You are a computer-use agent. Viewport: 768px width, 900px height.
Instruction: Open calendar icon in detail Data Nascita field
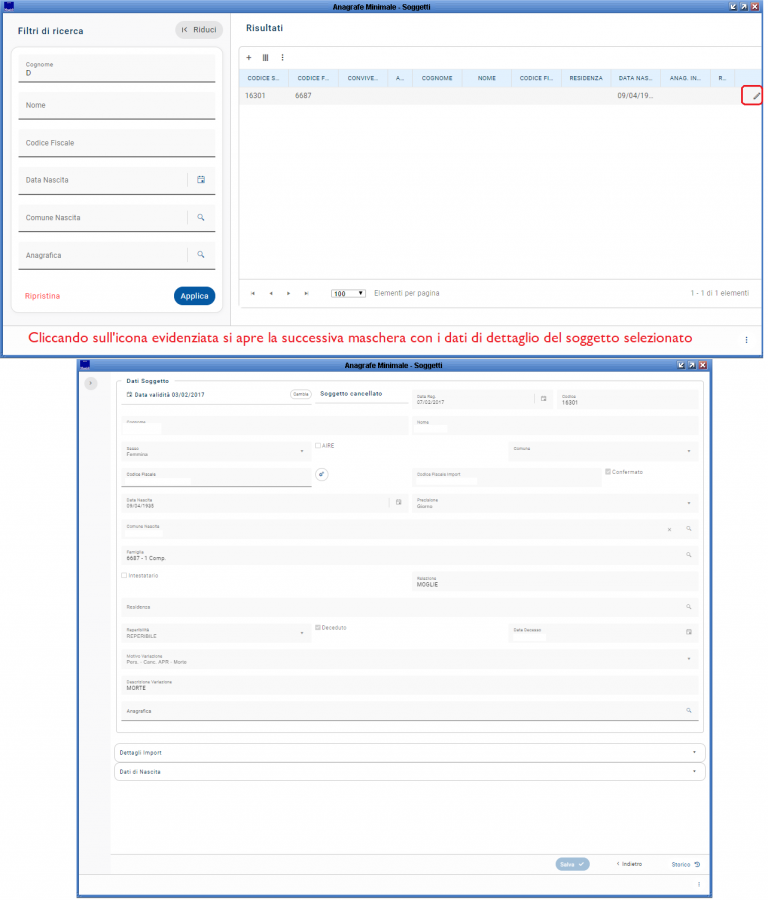tap(401, 504)
